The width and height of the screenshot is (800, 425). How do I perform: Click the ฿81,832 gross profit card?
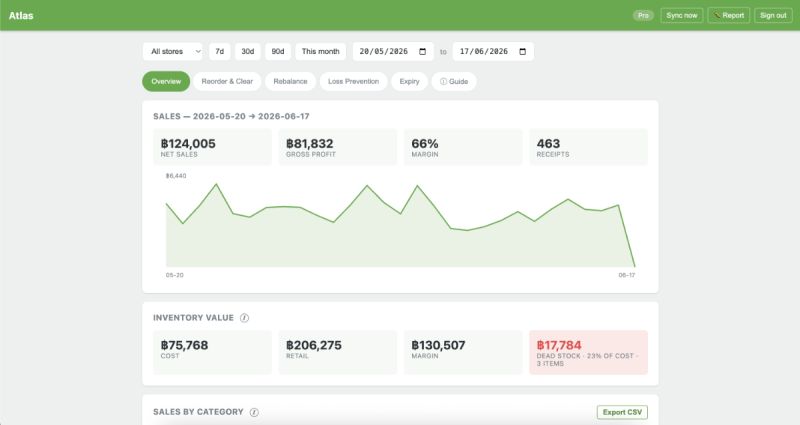point(338,147)
